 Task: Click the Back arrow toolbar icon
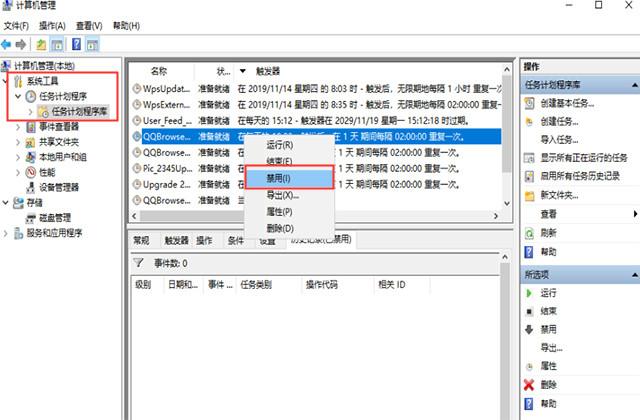[6, 44]
